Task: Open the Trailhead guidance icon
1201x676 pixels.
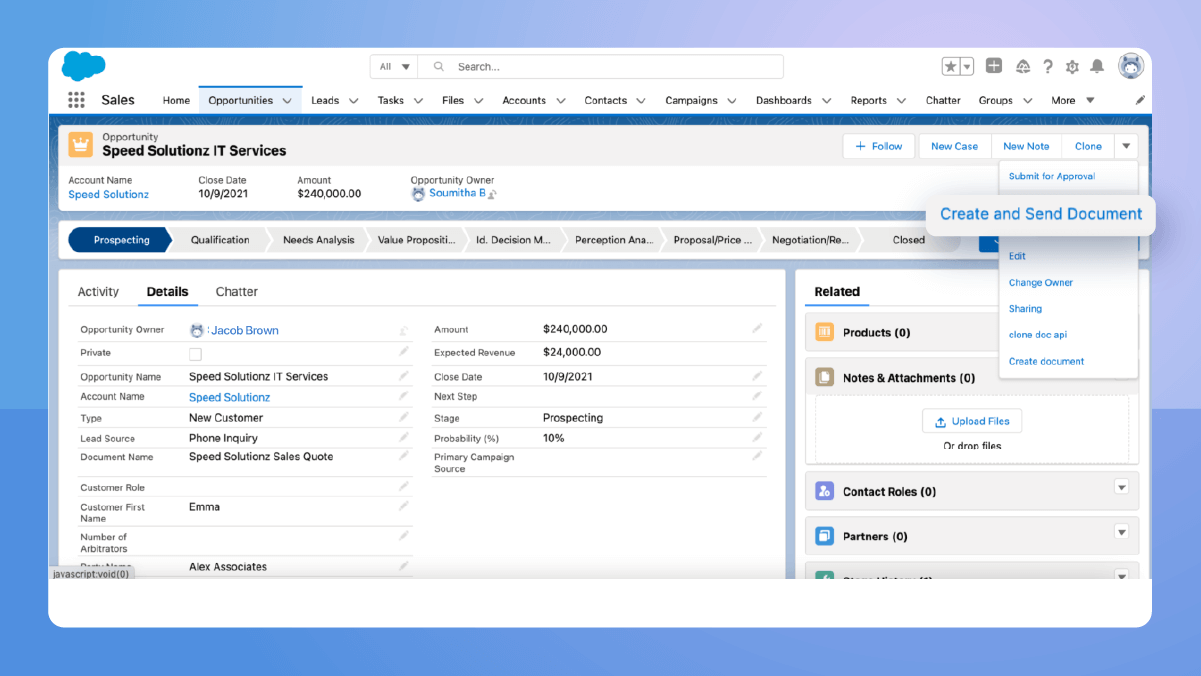Action: click(1023, 67)
